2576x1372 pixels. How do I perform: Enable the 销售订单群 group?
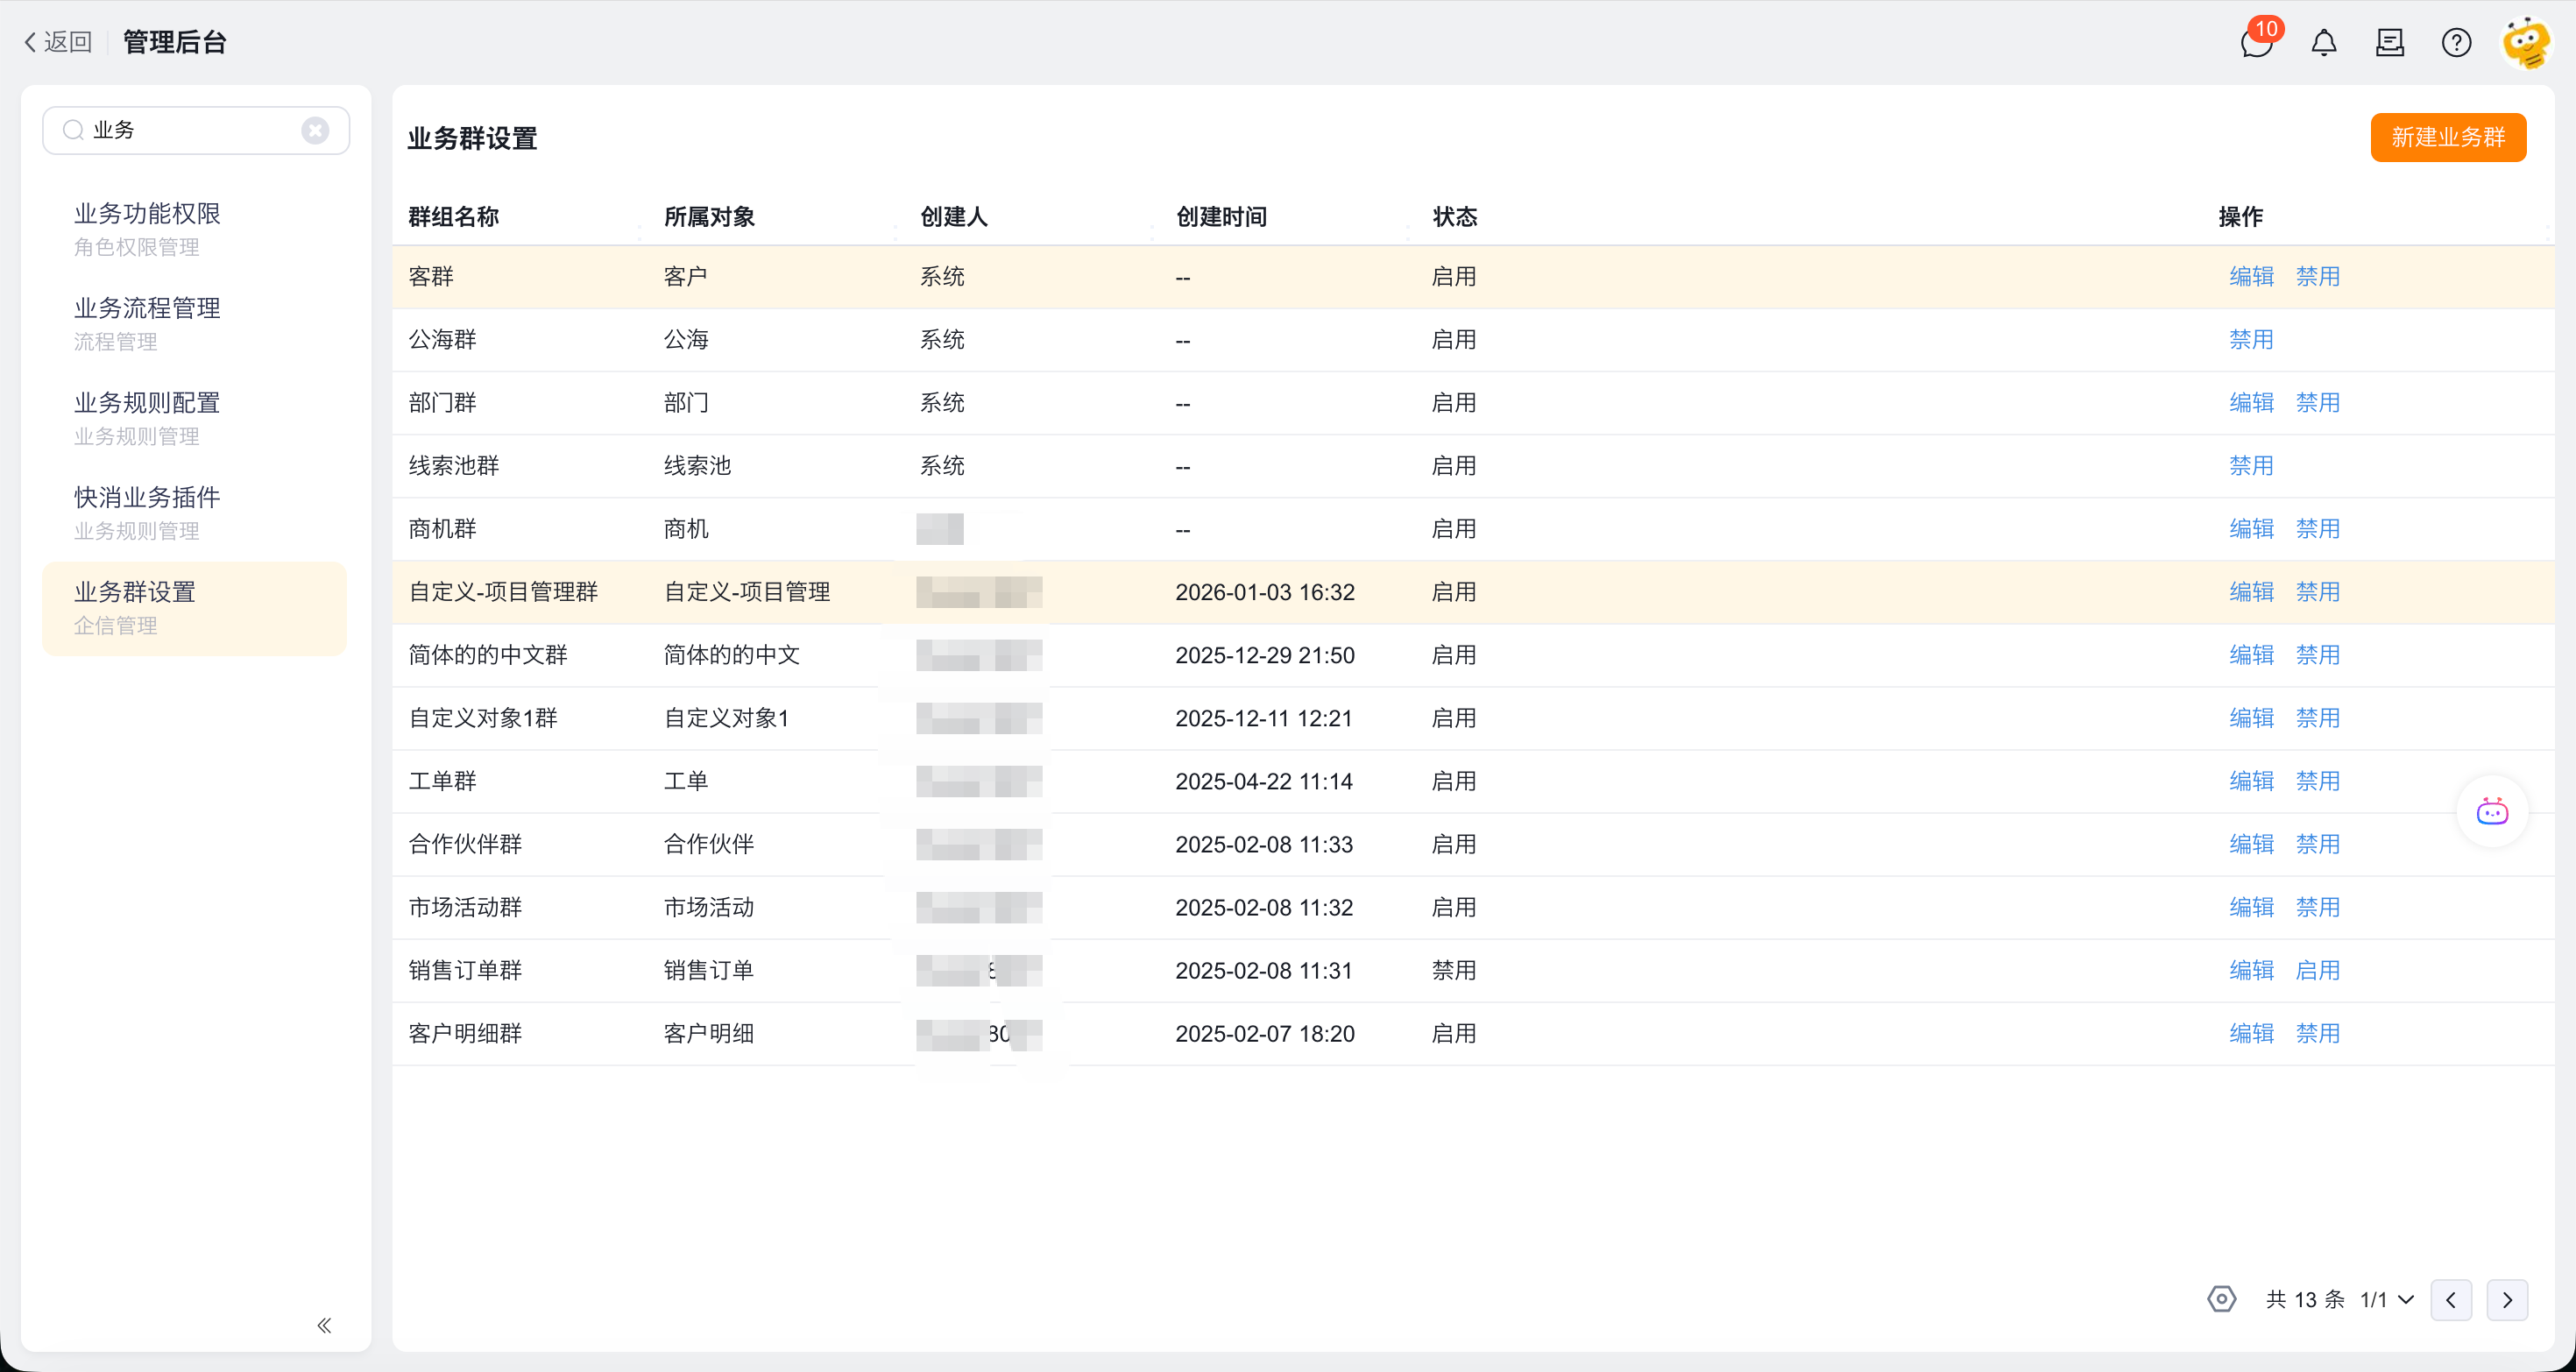(x=2317, y=970)
